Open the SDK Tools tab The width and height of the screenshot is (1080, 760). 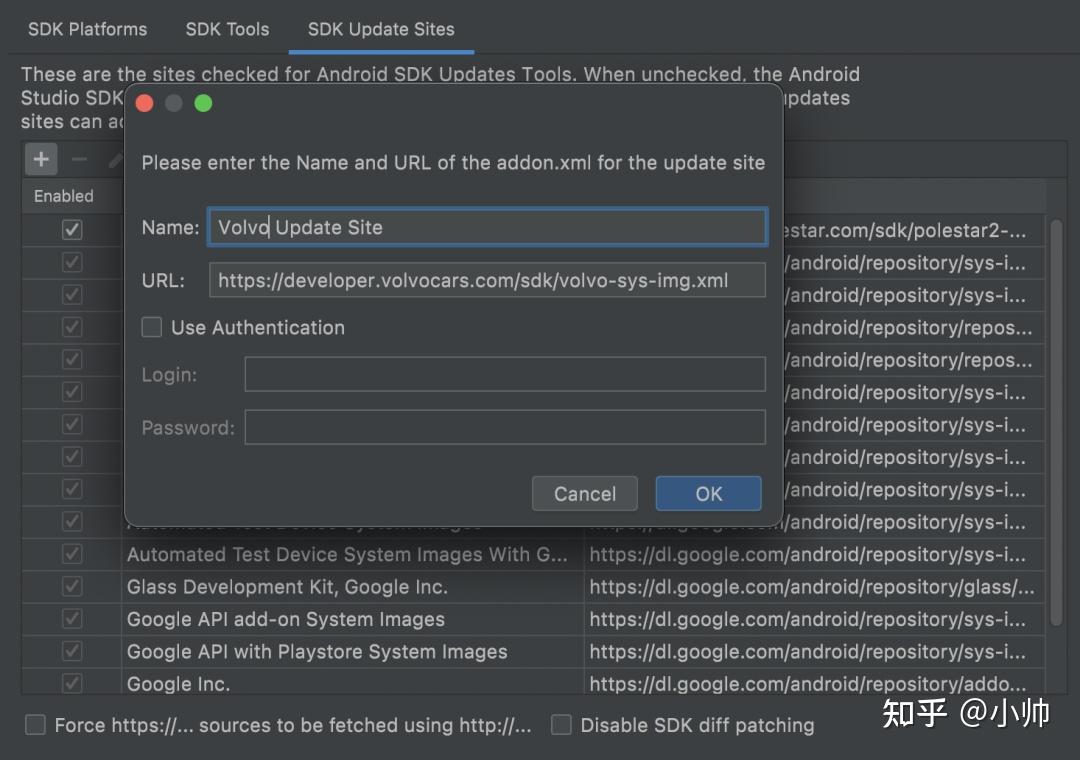pos(227,29)
